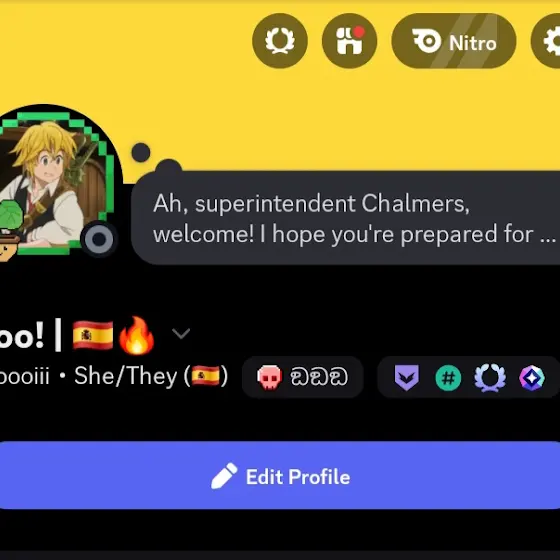Open the Shop icon with red notification dot

click(349, 40)
